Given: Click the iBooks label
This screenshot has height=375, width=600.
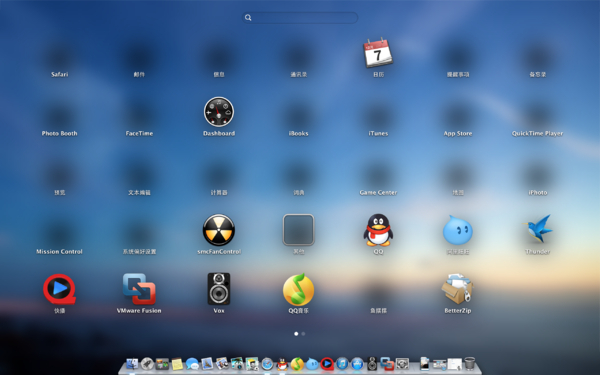Looking at the screenshot, I should pyautogui.click(x=298, y=133).
